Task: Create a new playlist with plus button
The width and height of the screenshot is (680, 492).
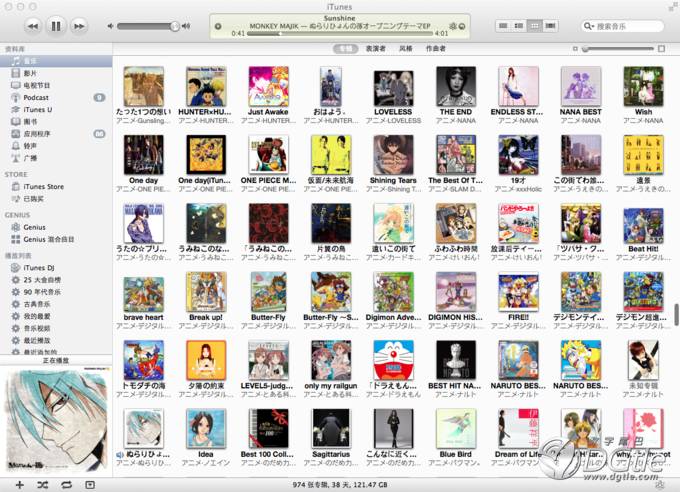Action: 20,485
